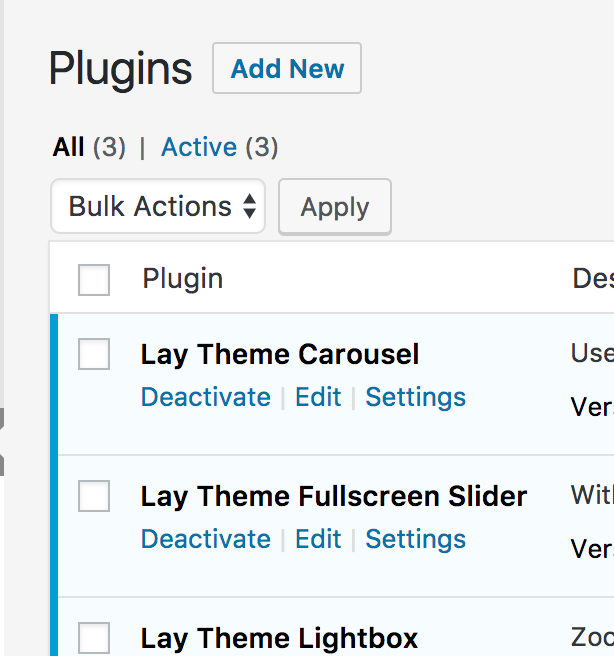The height and width of the screenshot is (656, 614).
Task: Deactivate the Lay Theme Carousel plugin
Action: 205,397
